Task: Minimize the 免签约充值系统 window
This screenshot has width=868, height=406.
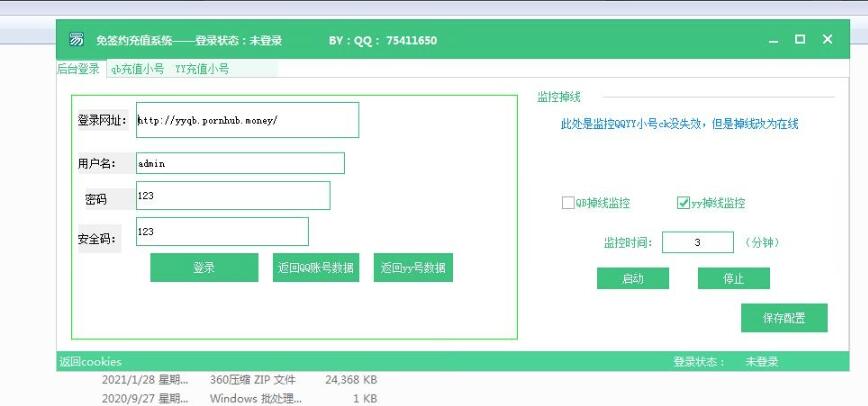Action: 773,40
